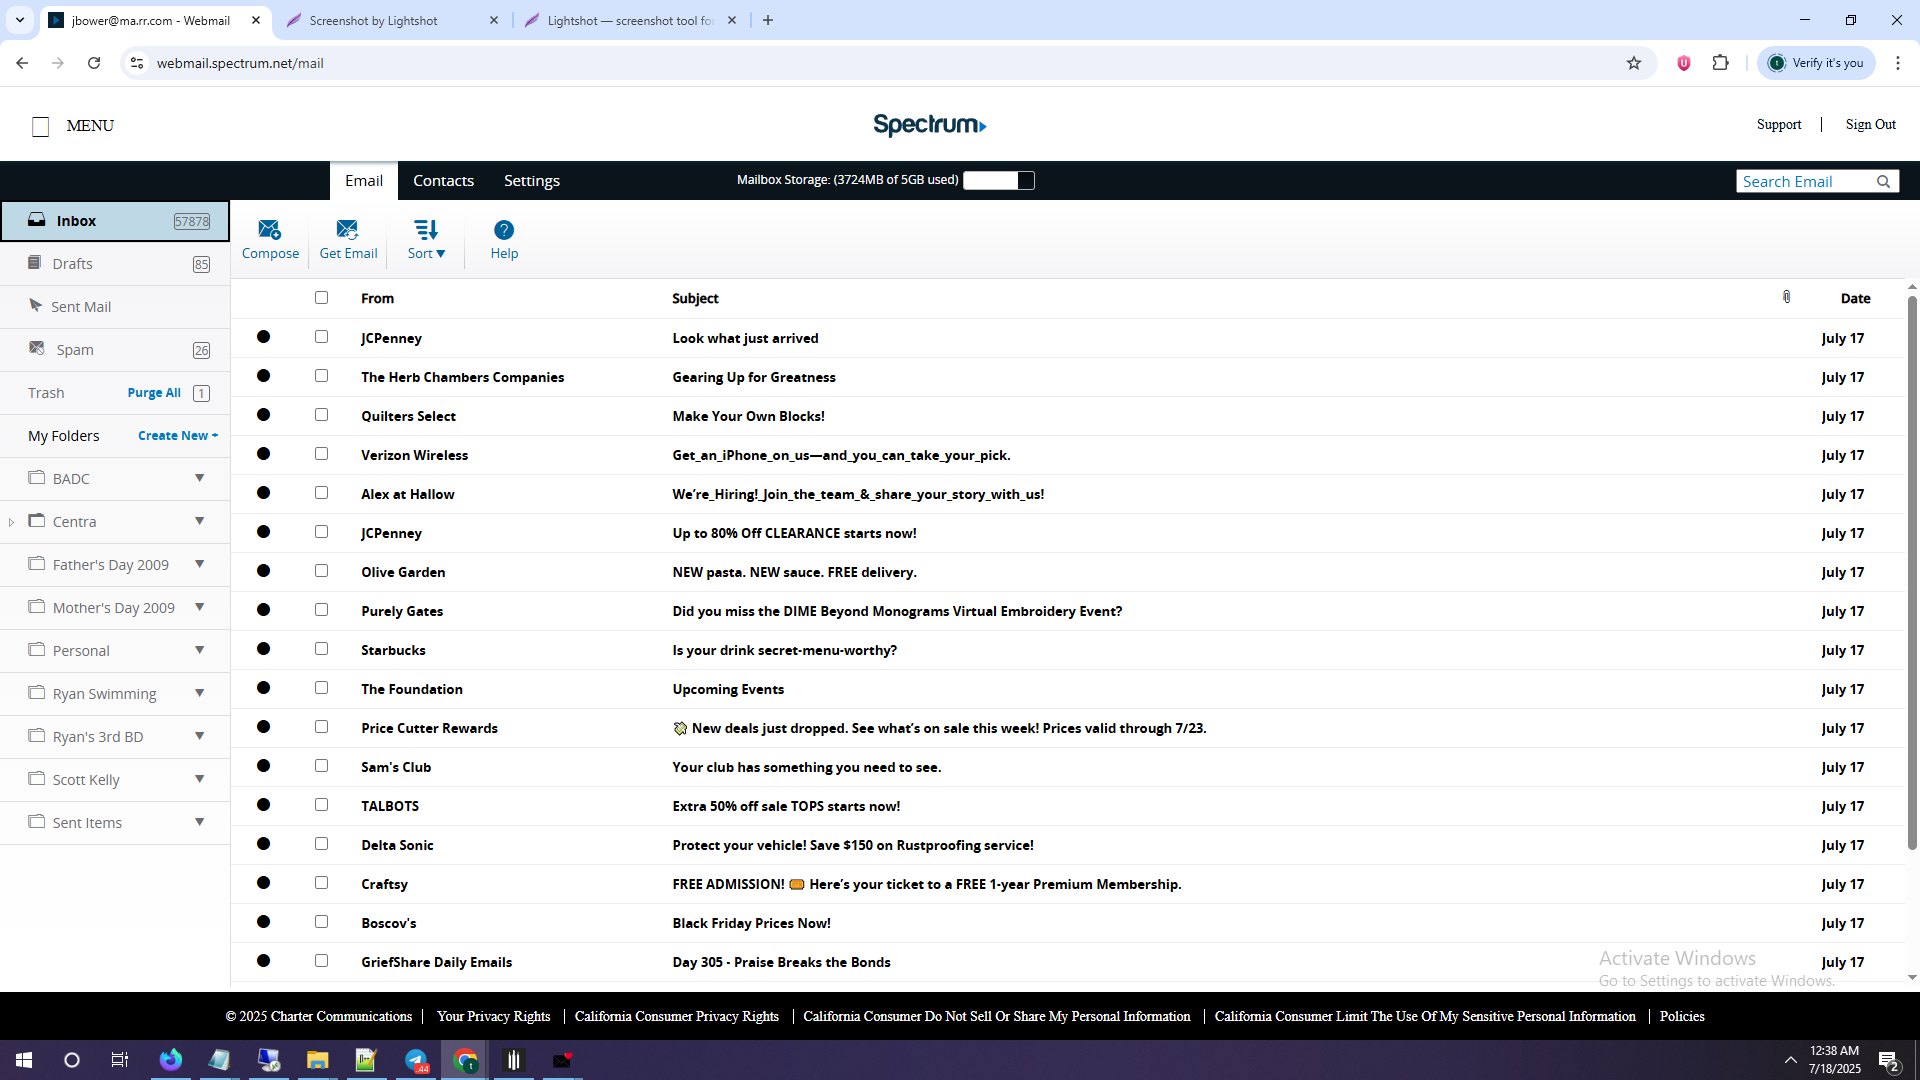This screenshot has width=1920, height=1080.
Task: Check the Purely Gates email
Action: (321, 609)
